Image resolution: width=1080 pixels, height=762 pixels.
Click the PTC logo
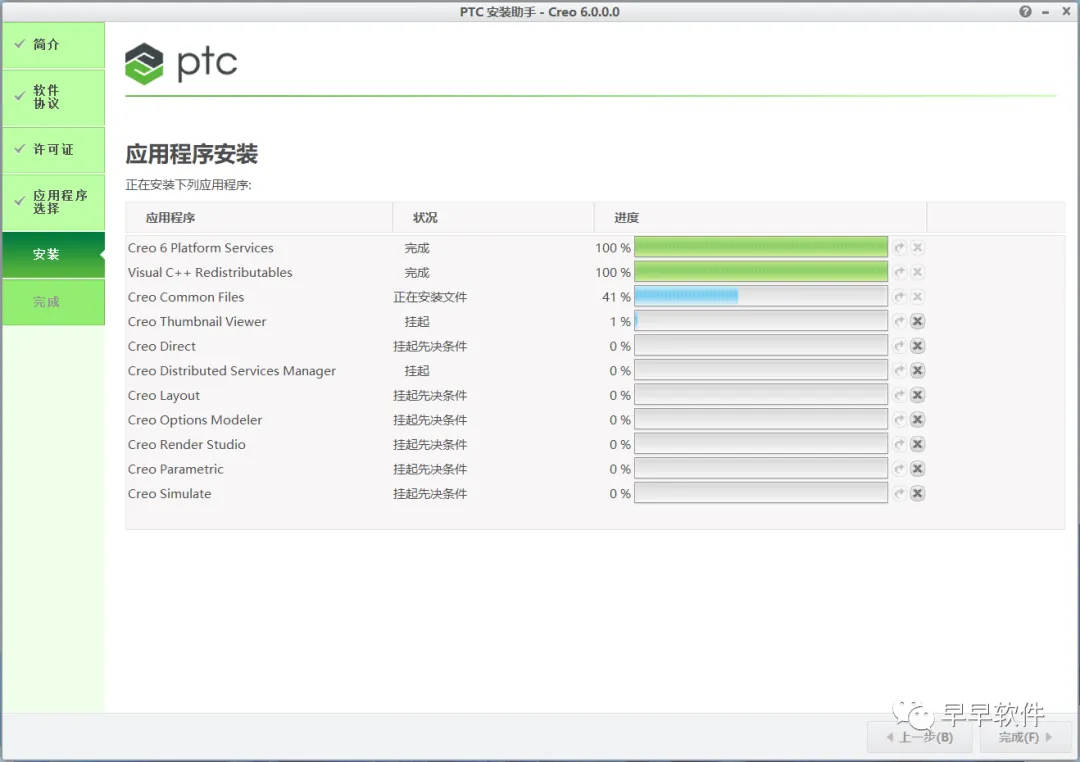pyautogui.click(x=181, y=63)
